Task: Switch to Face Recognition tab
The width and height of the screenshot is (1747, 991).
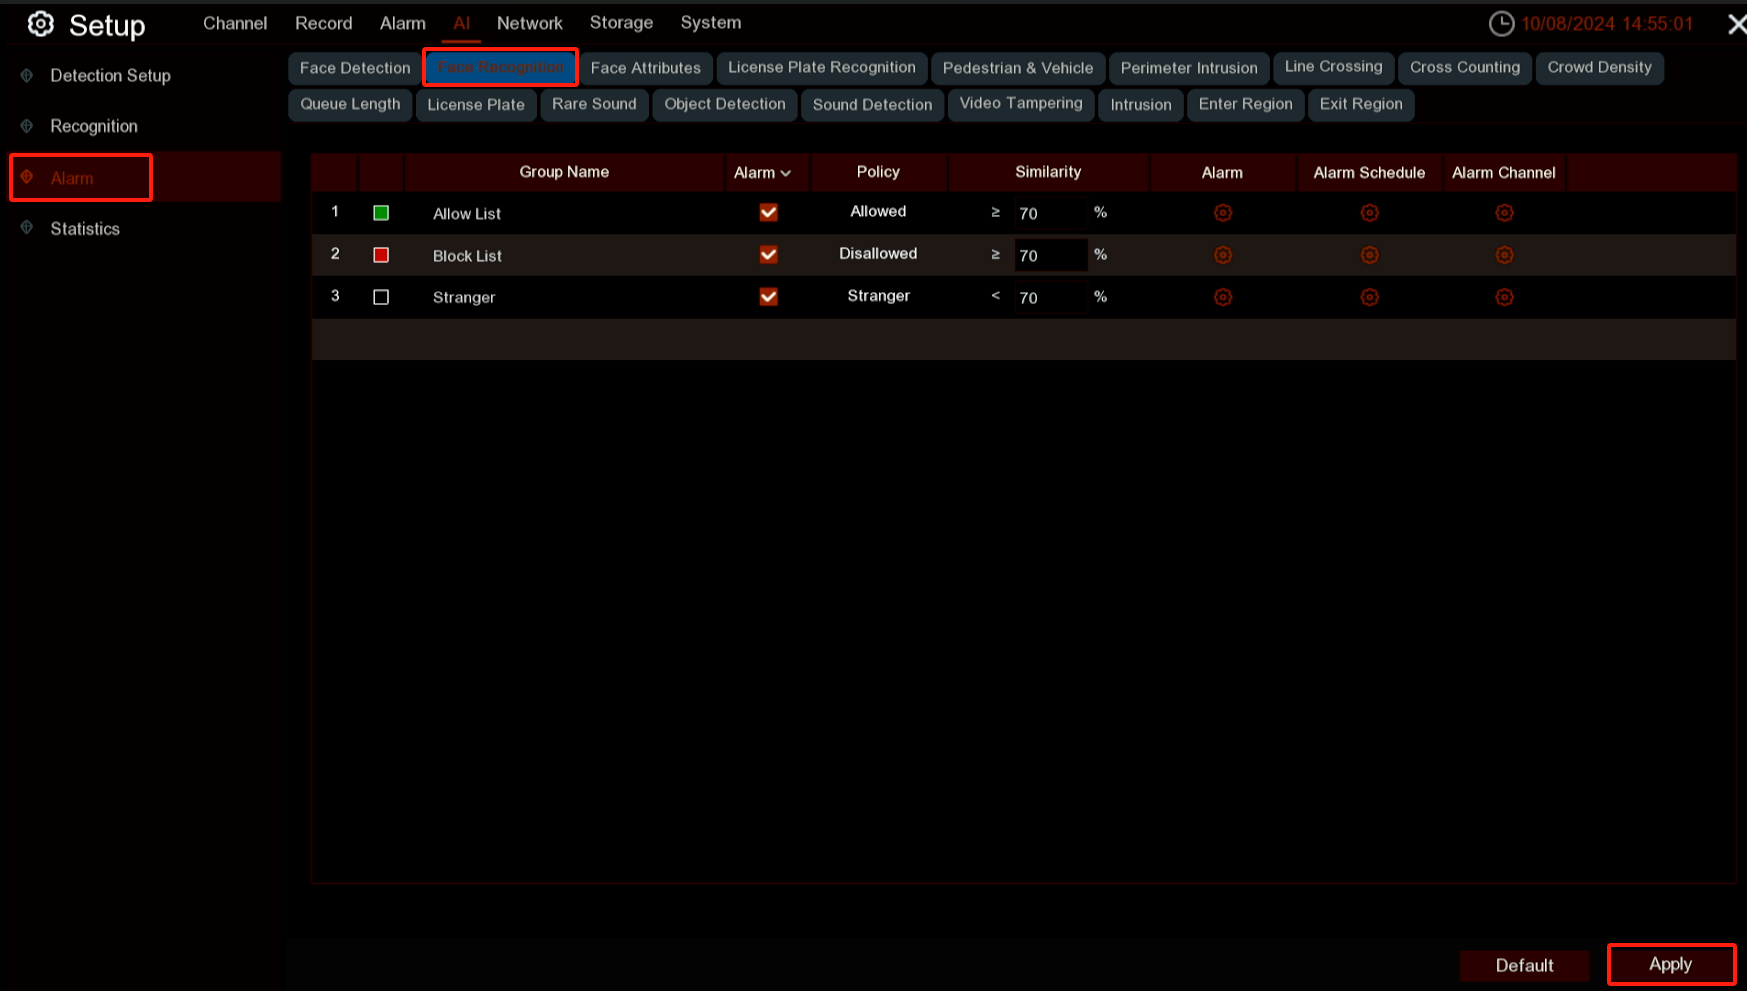Action: [500, 68]
